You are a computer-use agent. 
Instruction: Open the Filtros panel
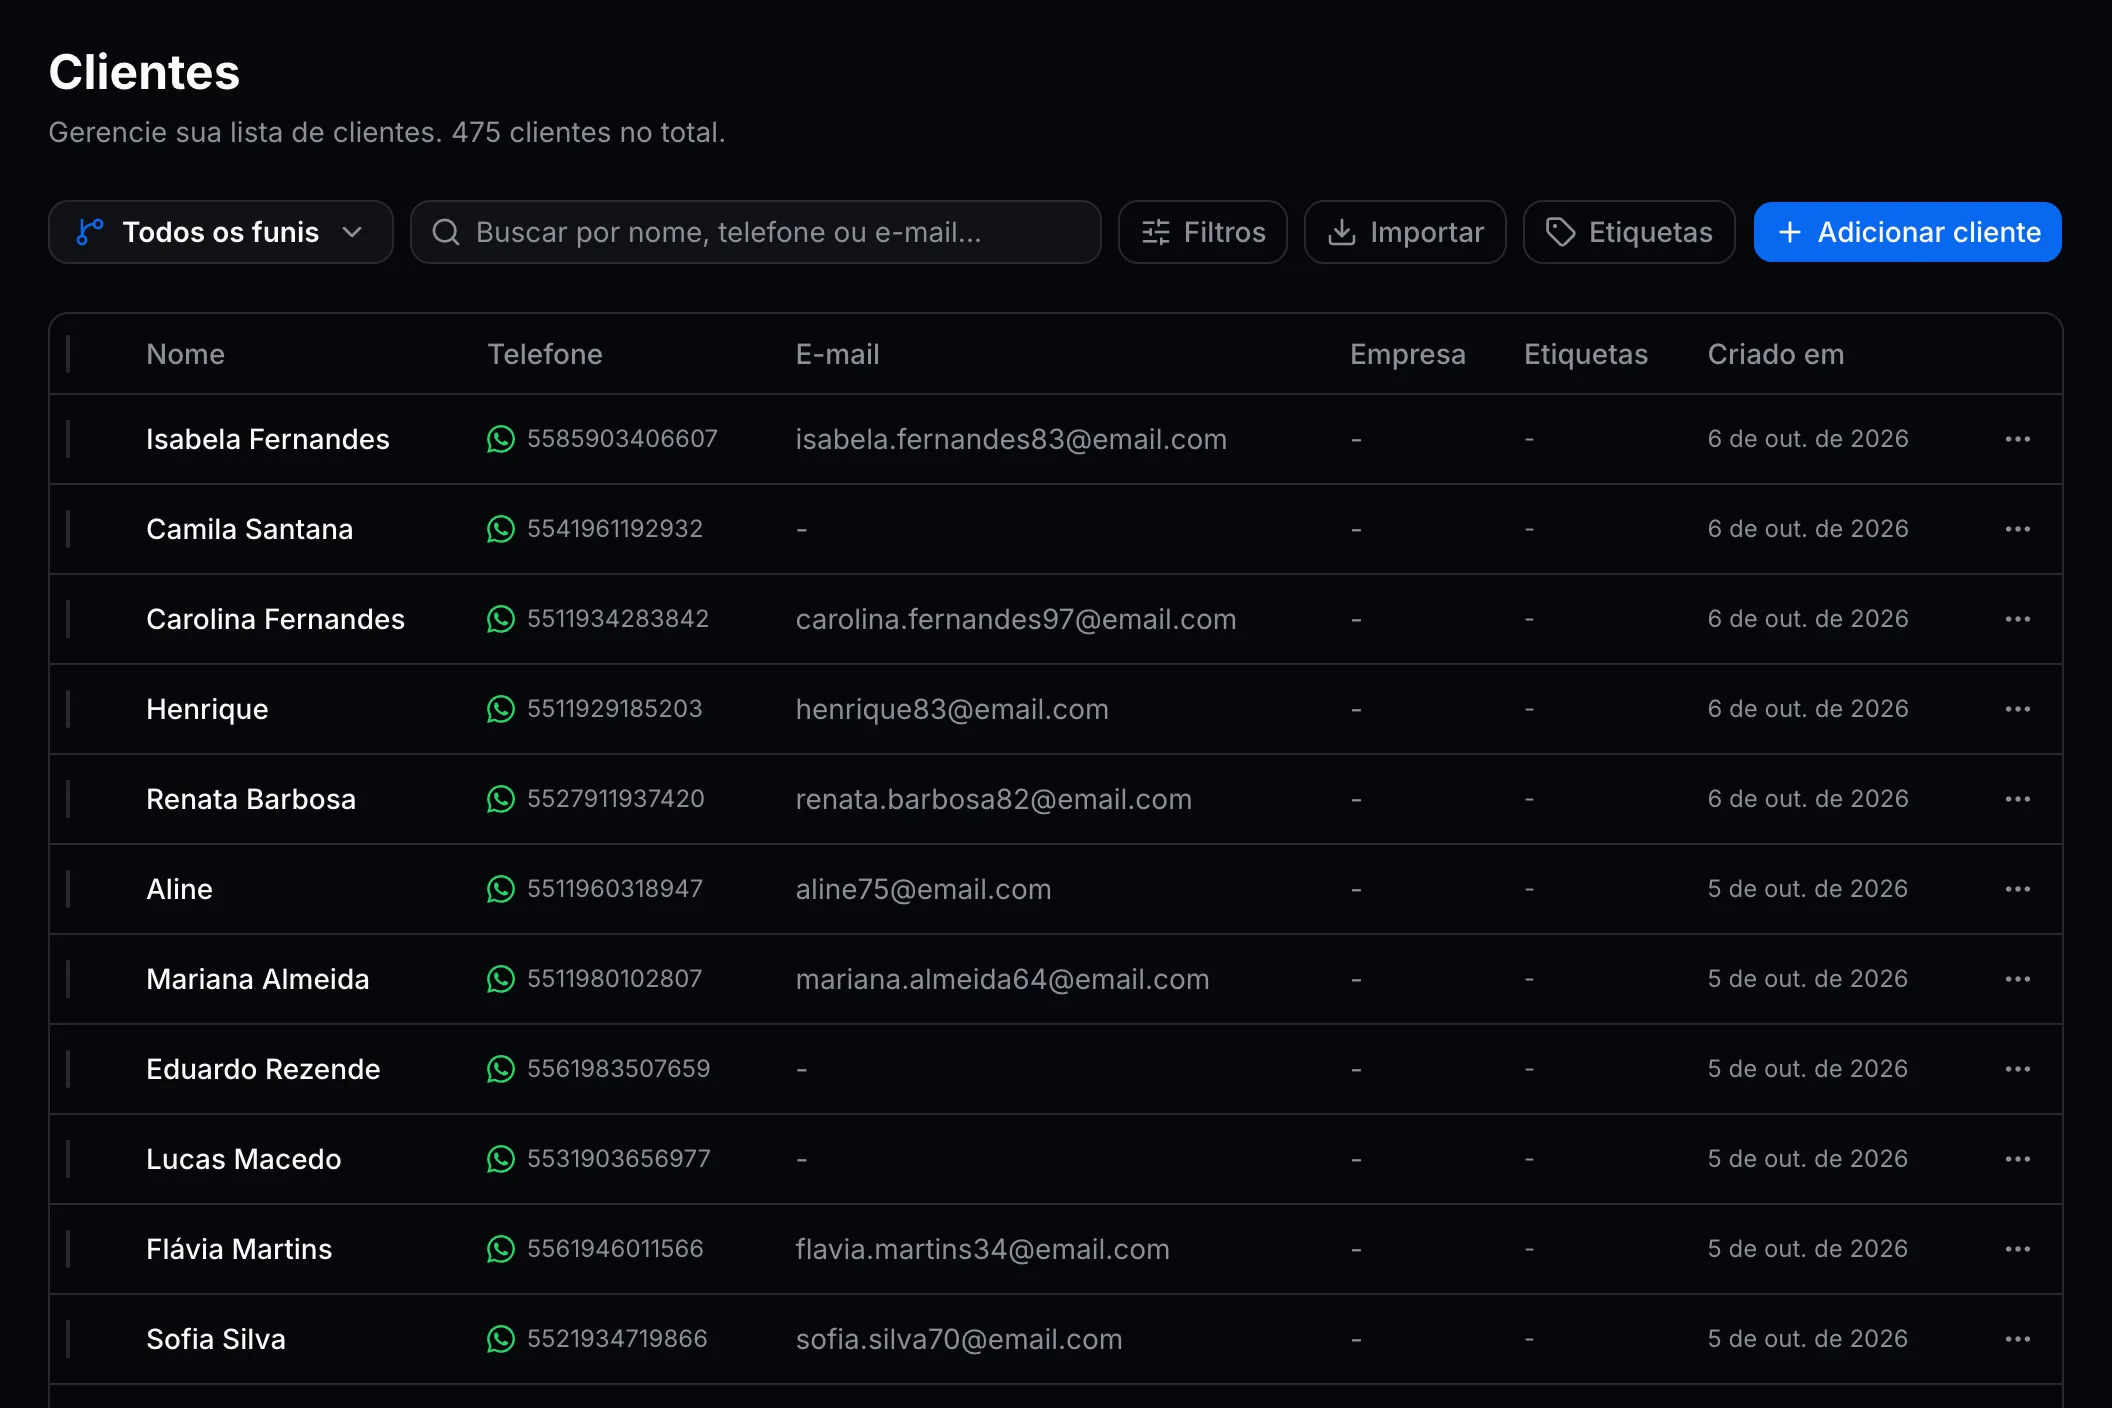click(1202, 232)
